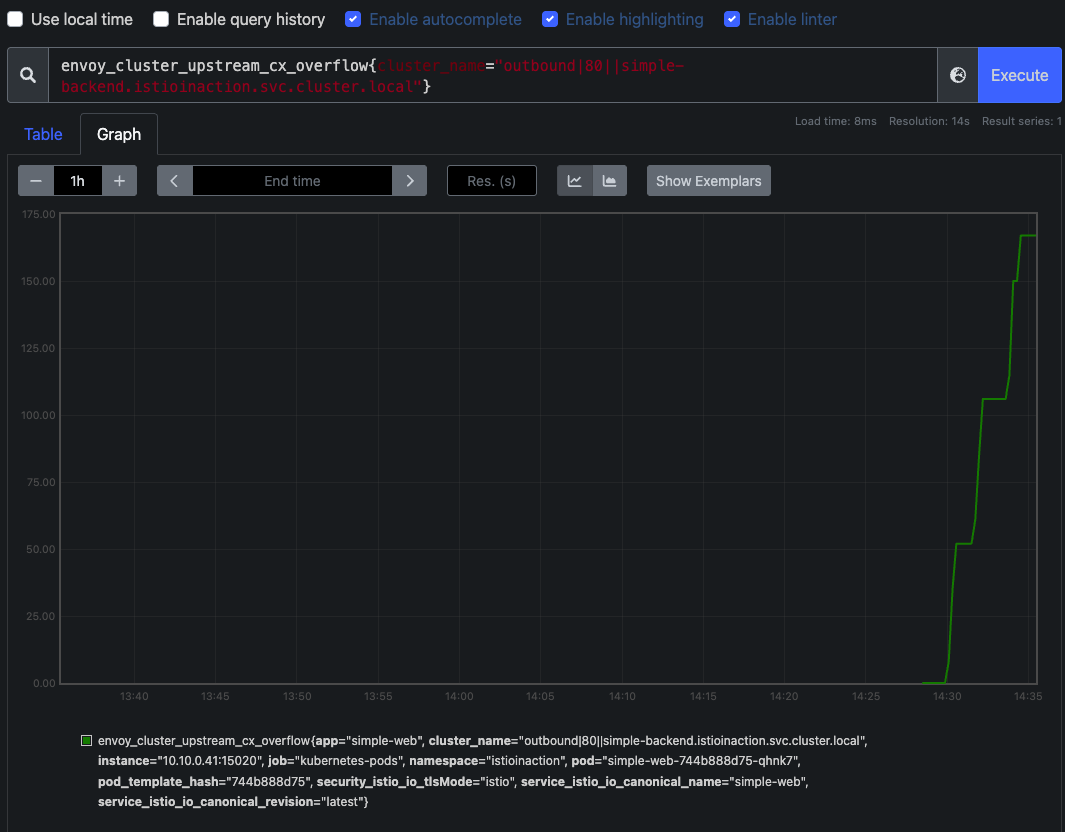Click the 13:40 x-axis label
This screenshot has height=832, width=1065.
pyautogui.click(x=134, y=696)
